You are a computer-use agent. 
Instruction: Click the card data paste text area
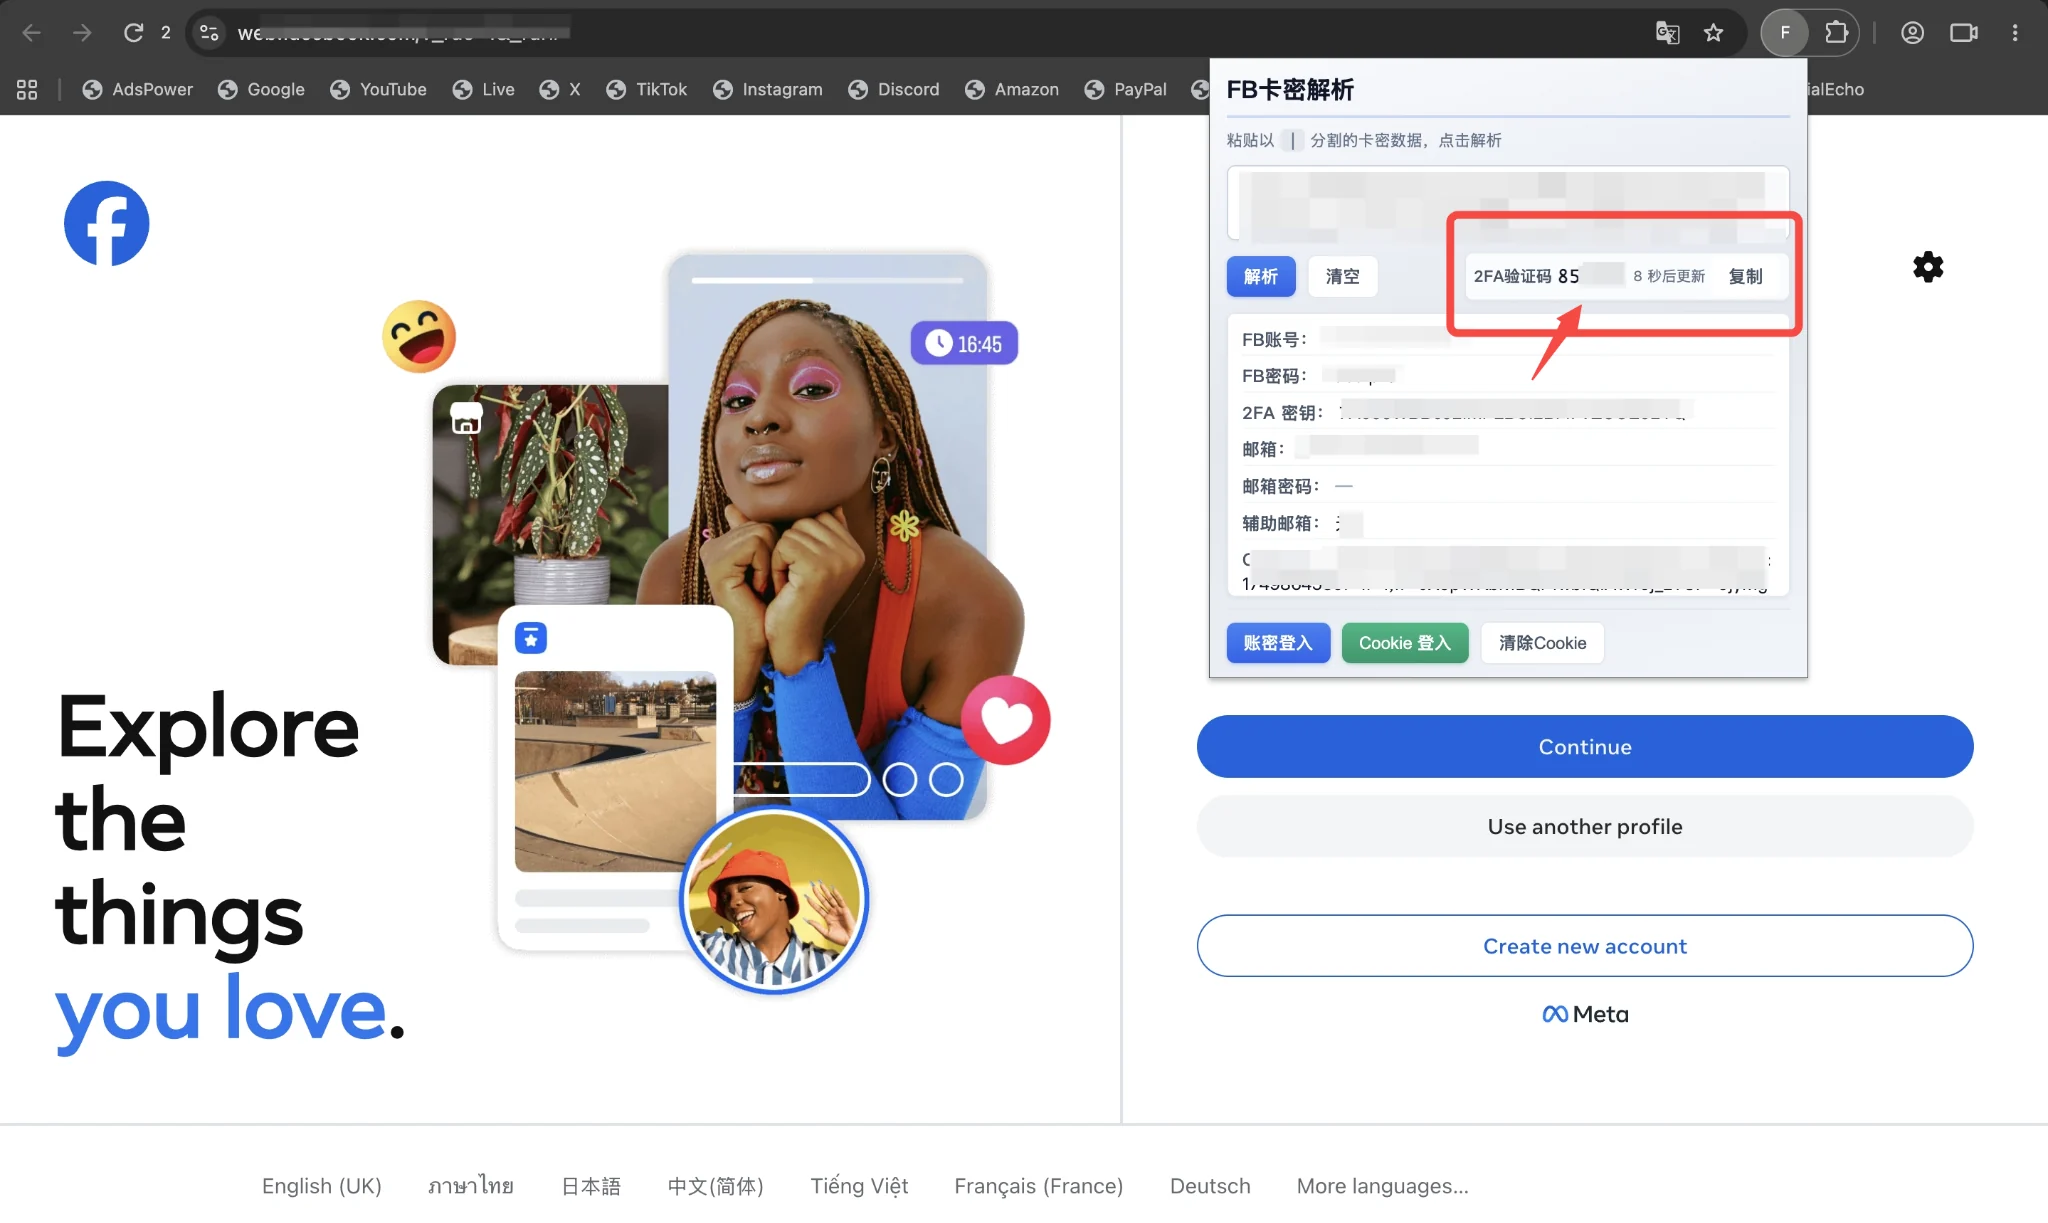pyautogui.click(x=1508, y=204)
